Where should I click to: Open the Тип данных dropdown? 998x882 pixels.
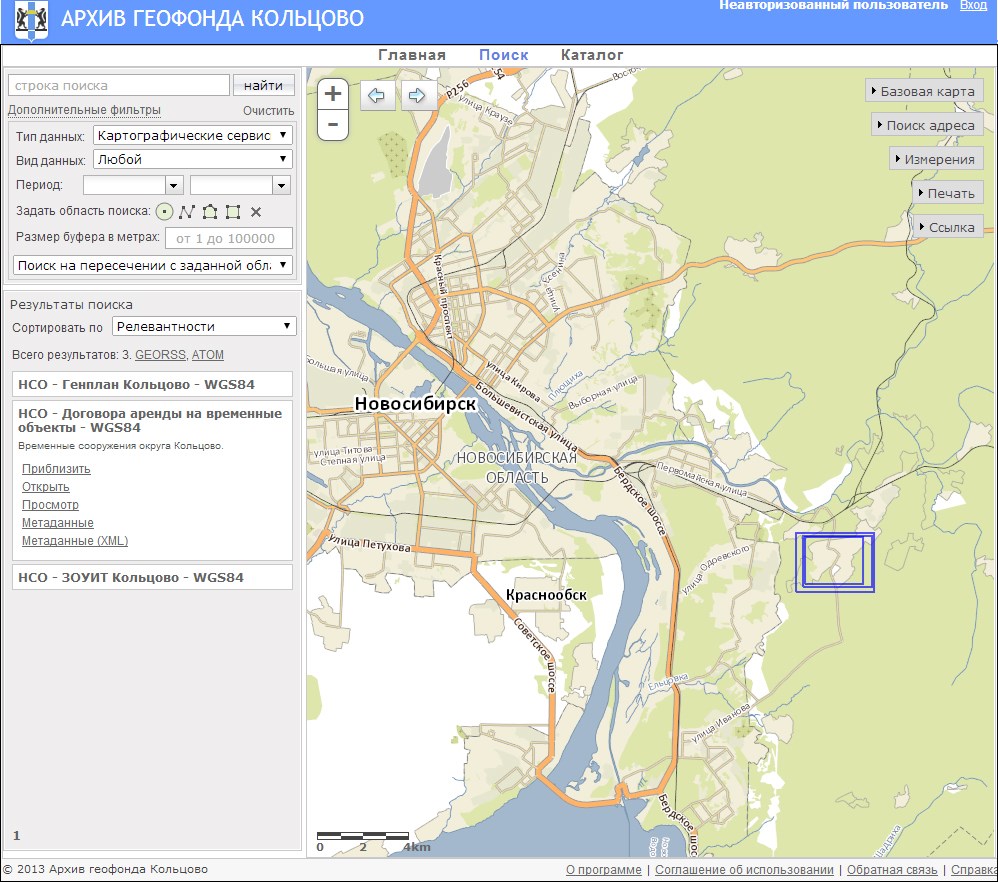pos(192,135)
